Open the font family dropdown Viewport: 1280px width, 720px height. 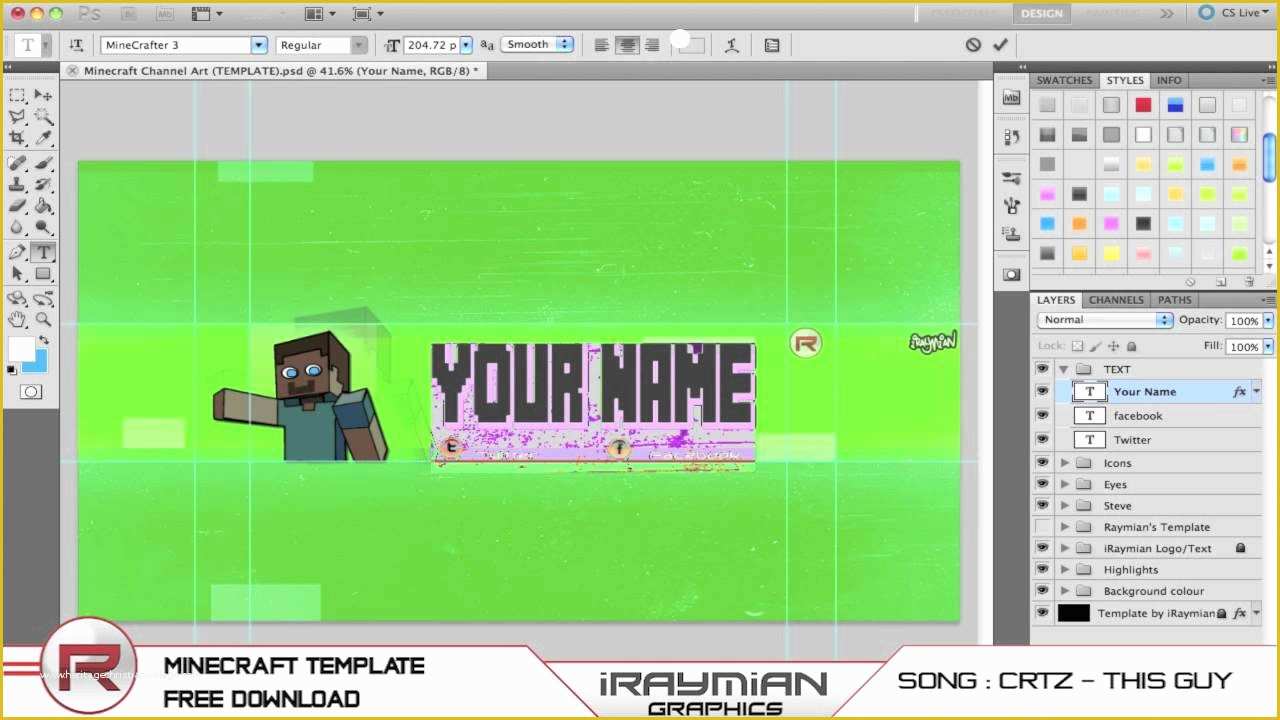click(x=259, y=45)
